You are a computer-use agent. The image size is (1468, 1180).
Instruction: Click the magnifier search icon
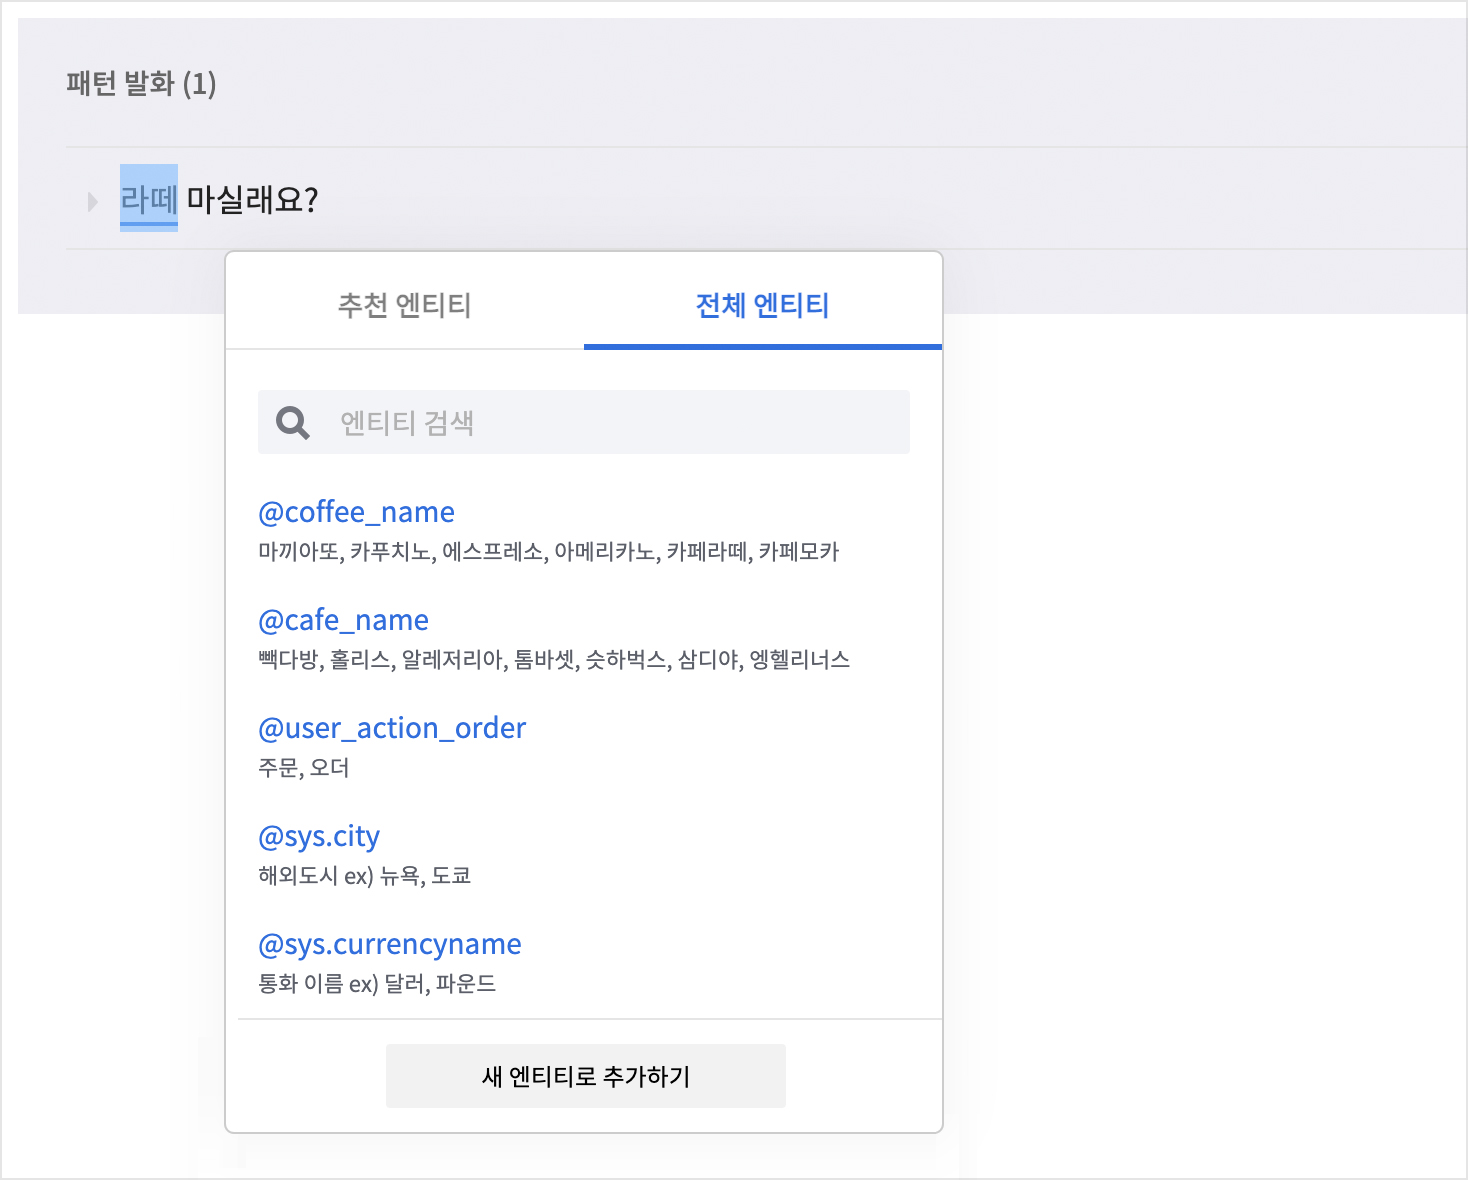click(x=293, y=423)
